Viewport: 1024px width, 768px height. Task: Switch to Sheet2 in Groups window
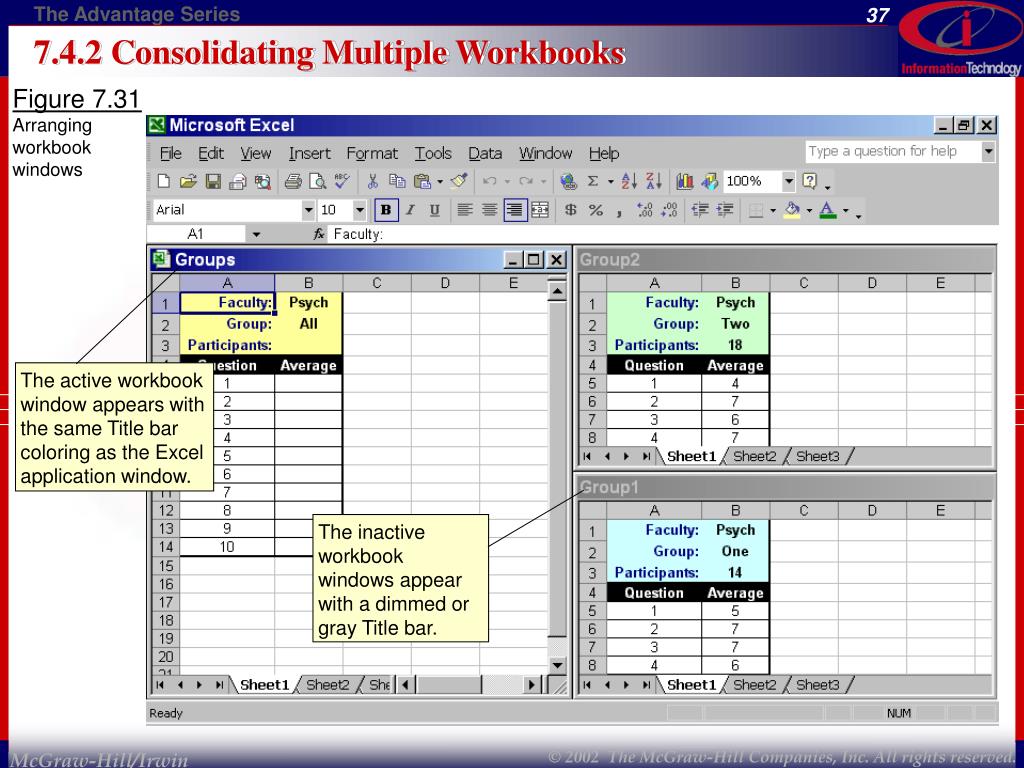point(327,684)
